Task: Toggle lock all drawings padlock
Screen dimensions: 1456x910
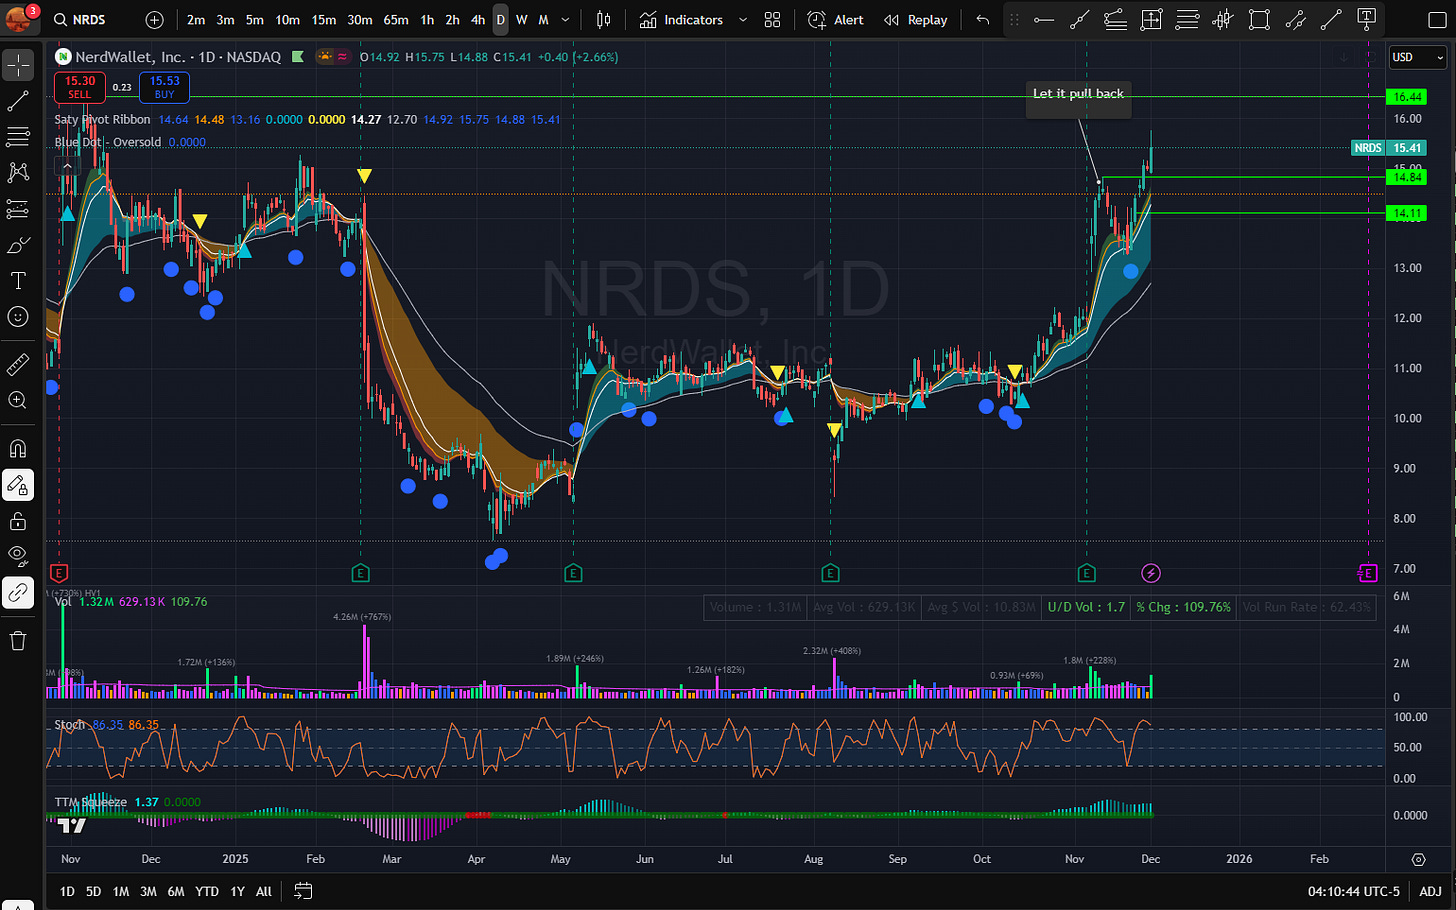Action: click(18, 521)
